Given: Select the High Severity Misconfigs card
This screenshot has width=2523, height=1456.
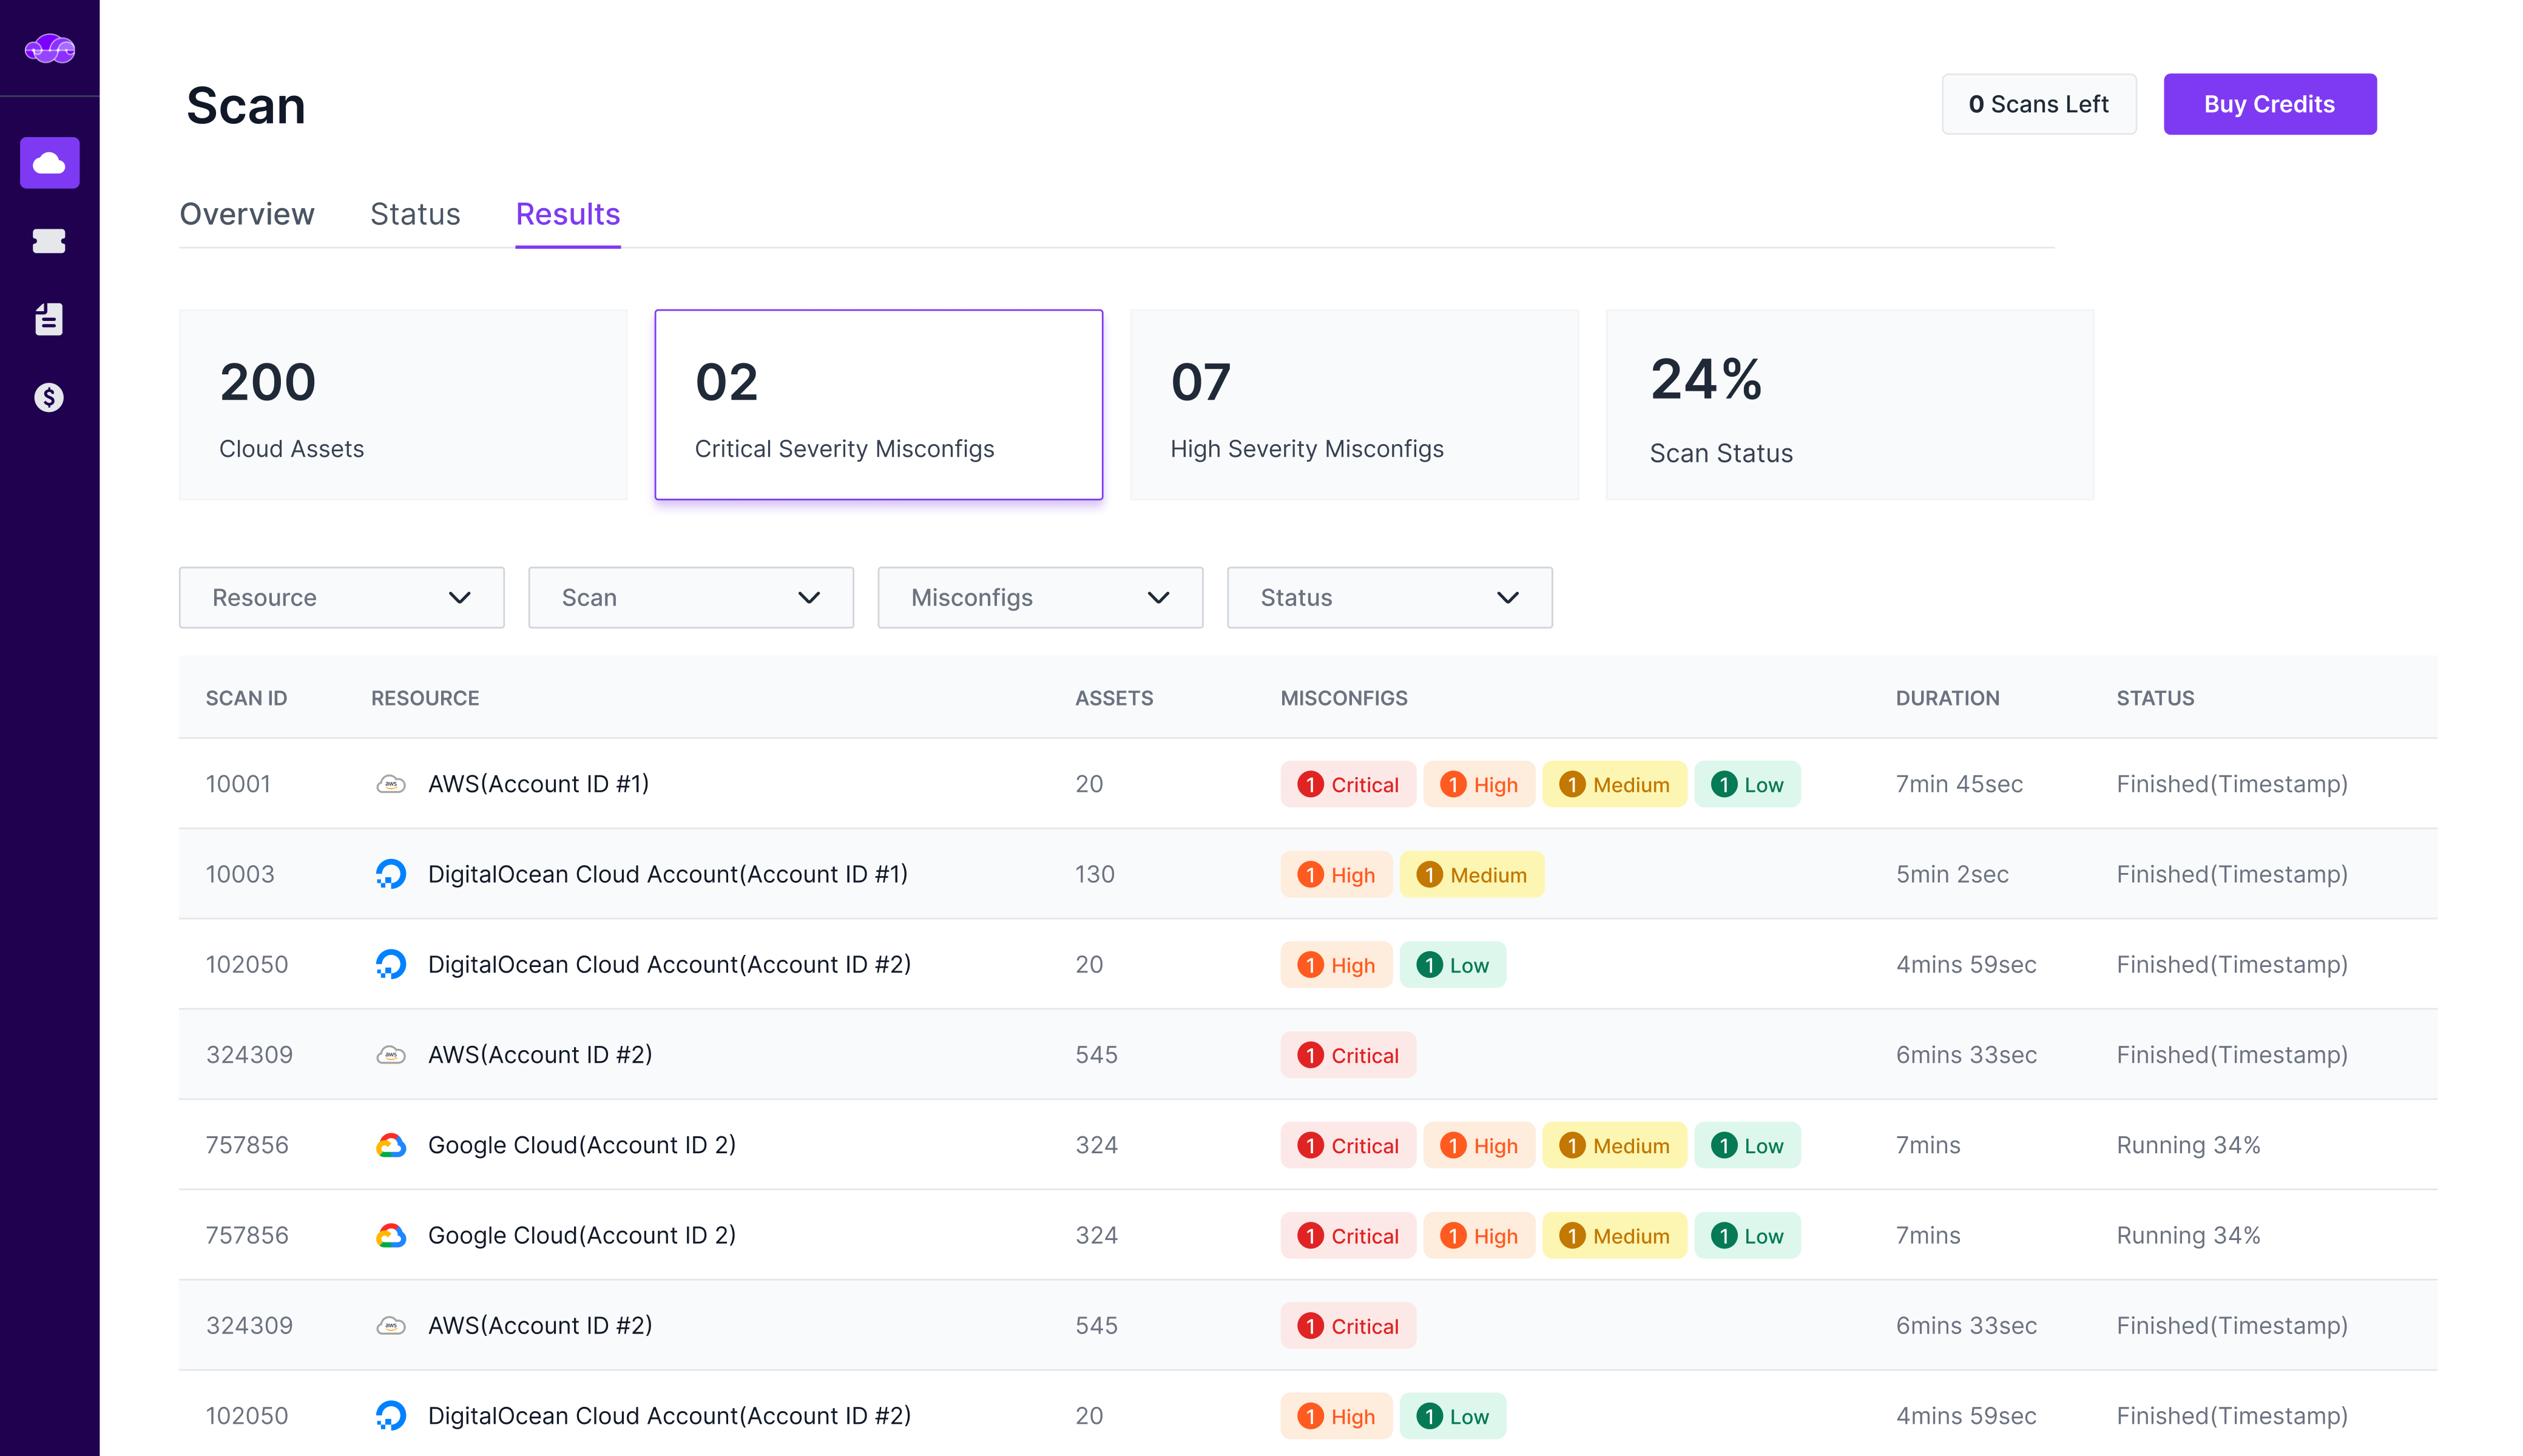Looking at the screenshot, I should [x=1353, y=404].
